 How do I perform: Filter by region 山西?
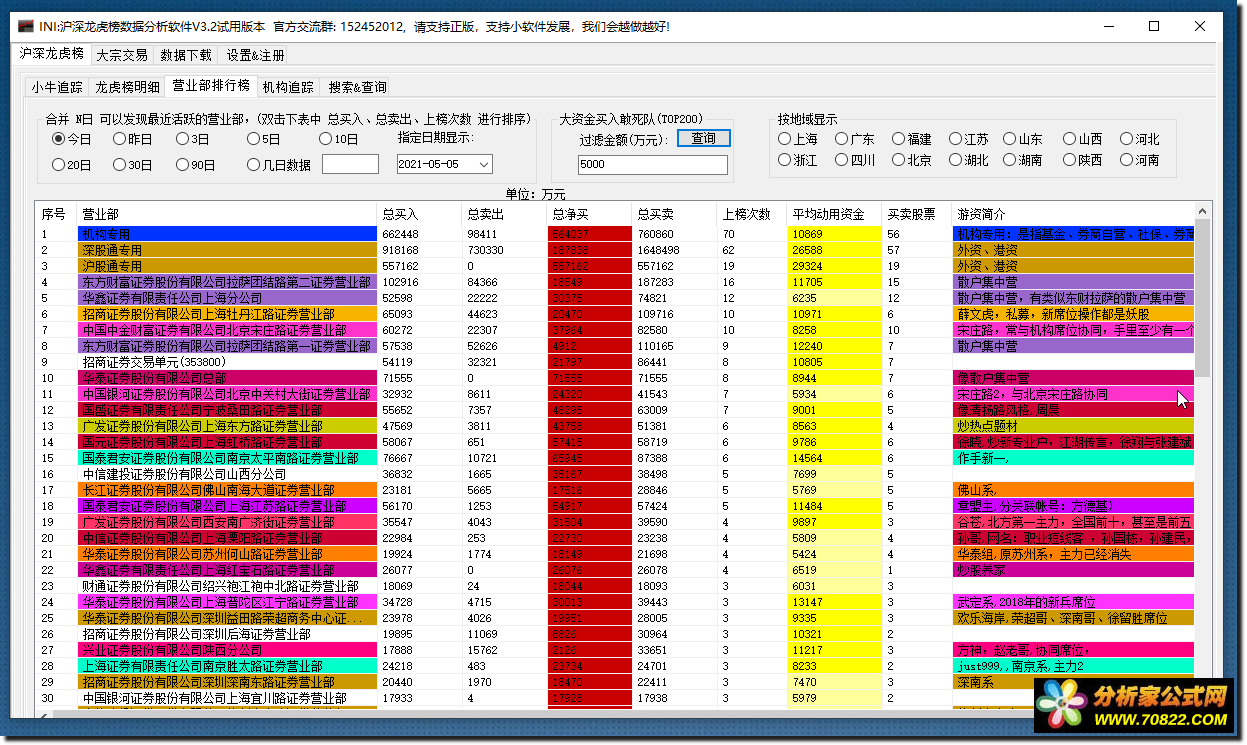pyautogui.click(x=1082, y=139)
